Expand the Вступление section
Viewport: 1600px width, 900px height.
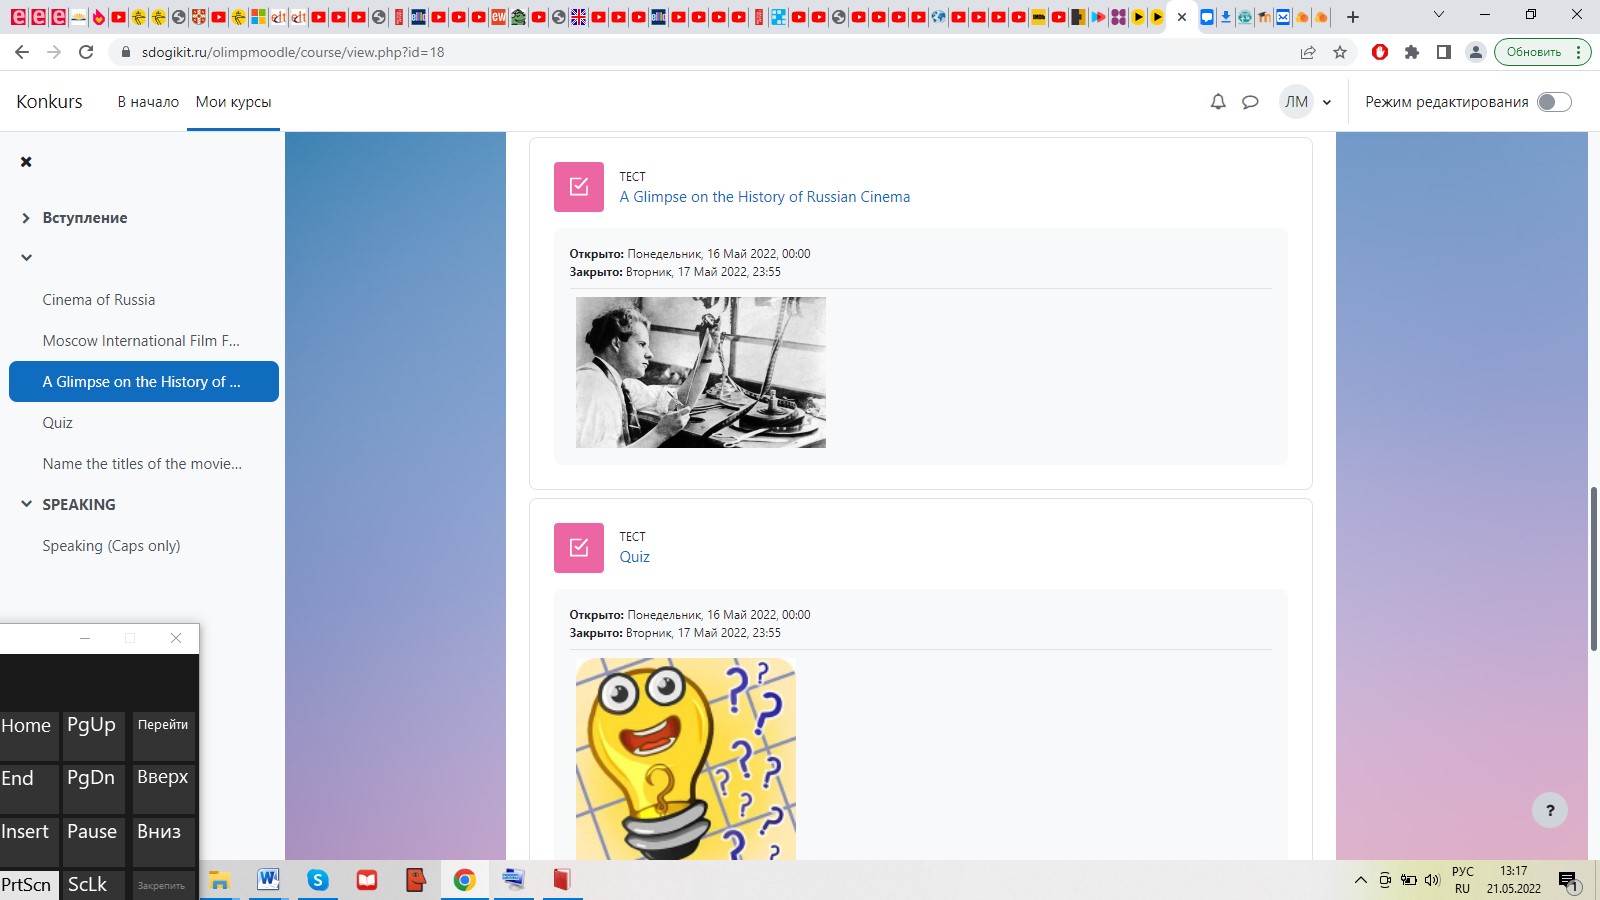pos(26,218)
